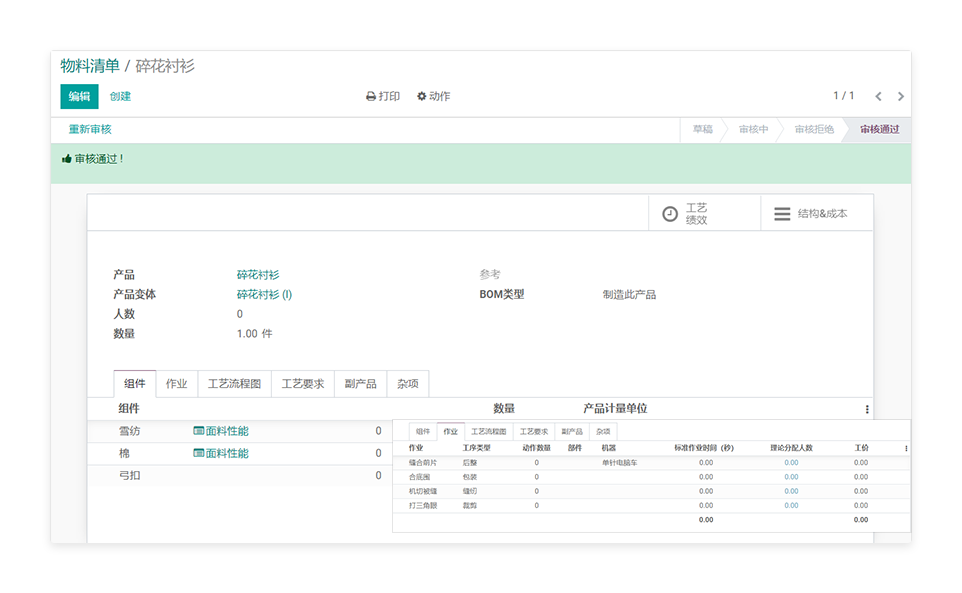Viewport: 962px width, 593px height.
Task: Open 结构&成本 list icon button
Action: pyautogui.click(x=782, y=214)
